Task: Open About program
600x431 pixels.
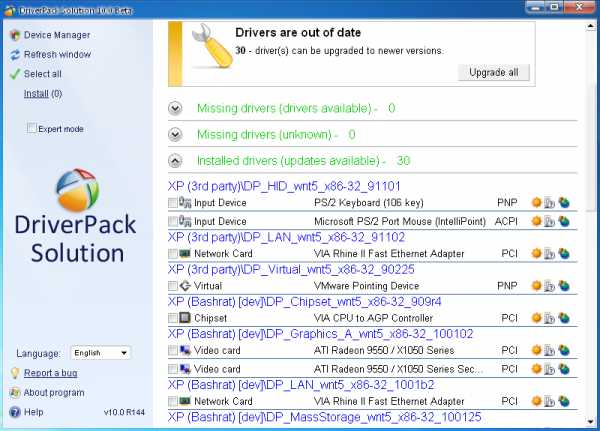Action: click(54, 393)
